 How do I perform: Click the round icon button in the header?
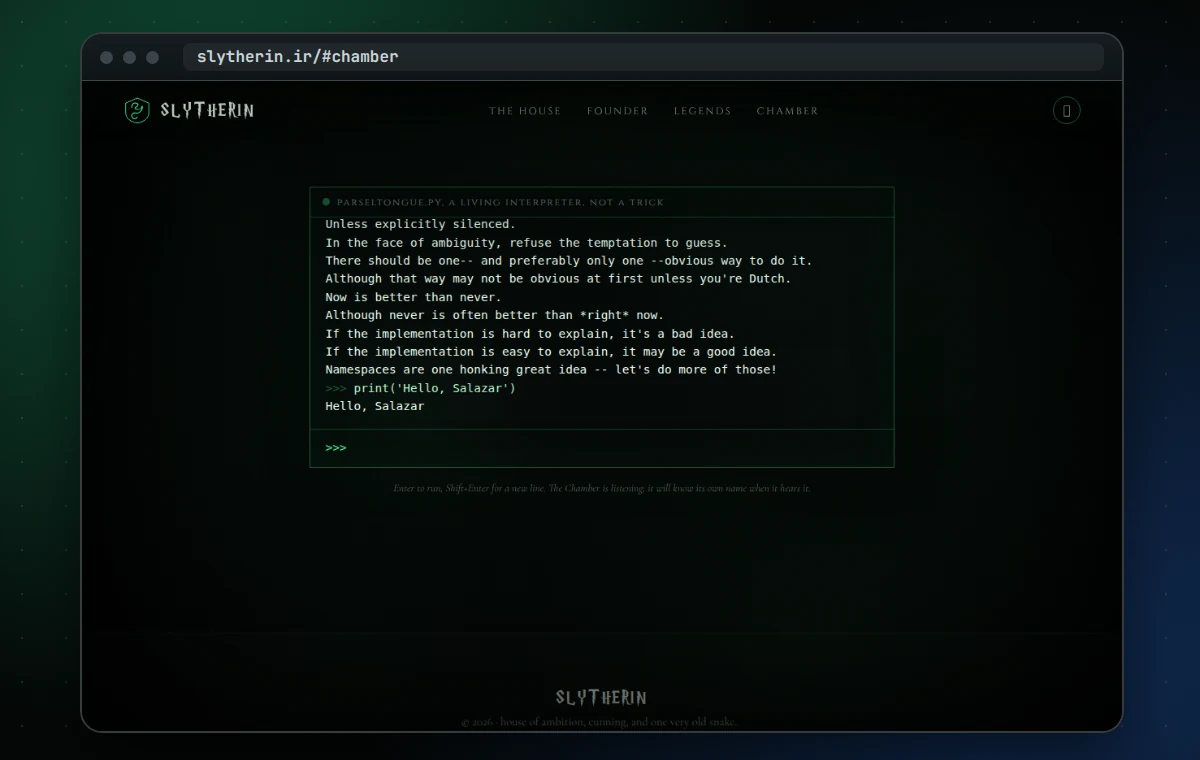pyautogui.click(x=1066, y=111)
